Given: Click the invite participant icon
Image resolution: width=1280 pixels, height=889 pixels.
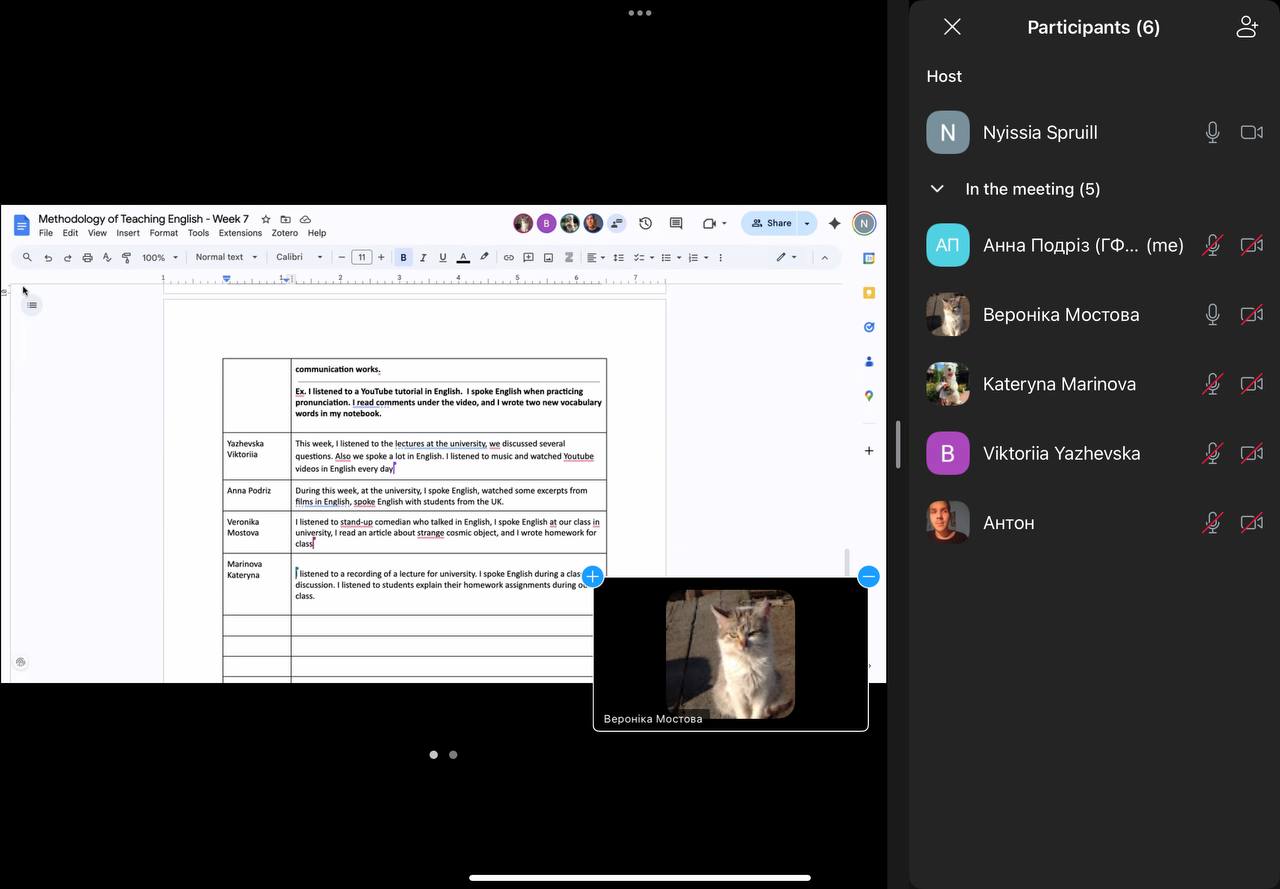Looking at the screenshot, I should [x=1246, y=27].
